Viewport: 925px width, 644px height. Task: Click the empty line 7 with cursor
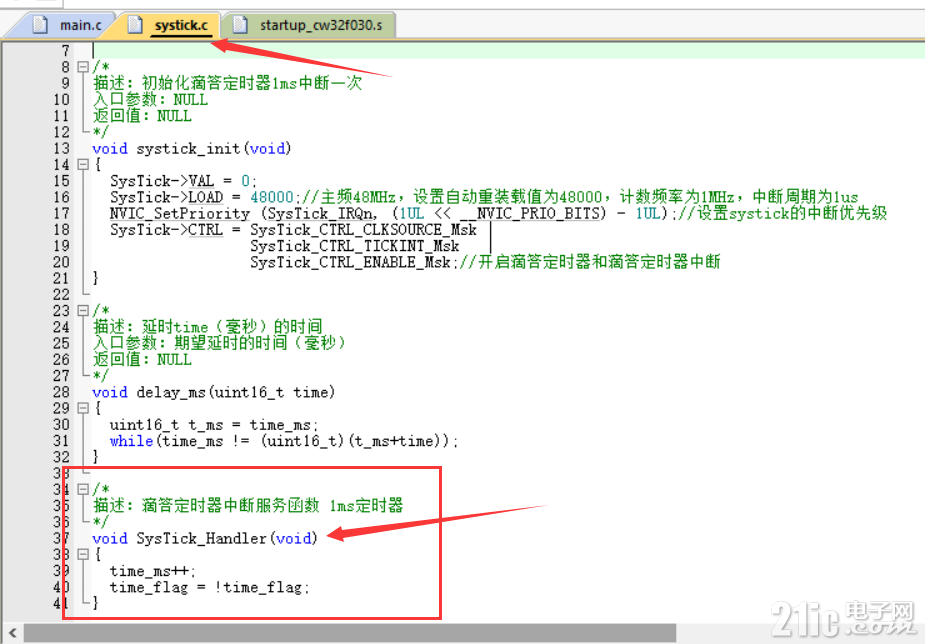507,51
